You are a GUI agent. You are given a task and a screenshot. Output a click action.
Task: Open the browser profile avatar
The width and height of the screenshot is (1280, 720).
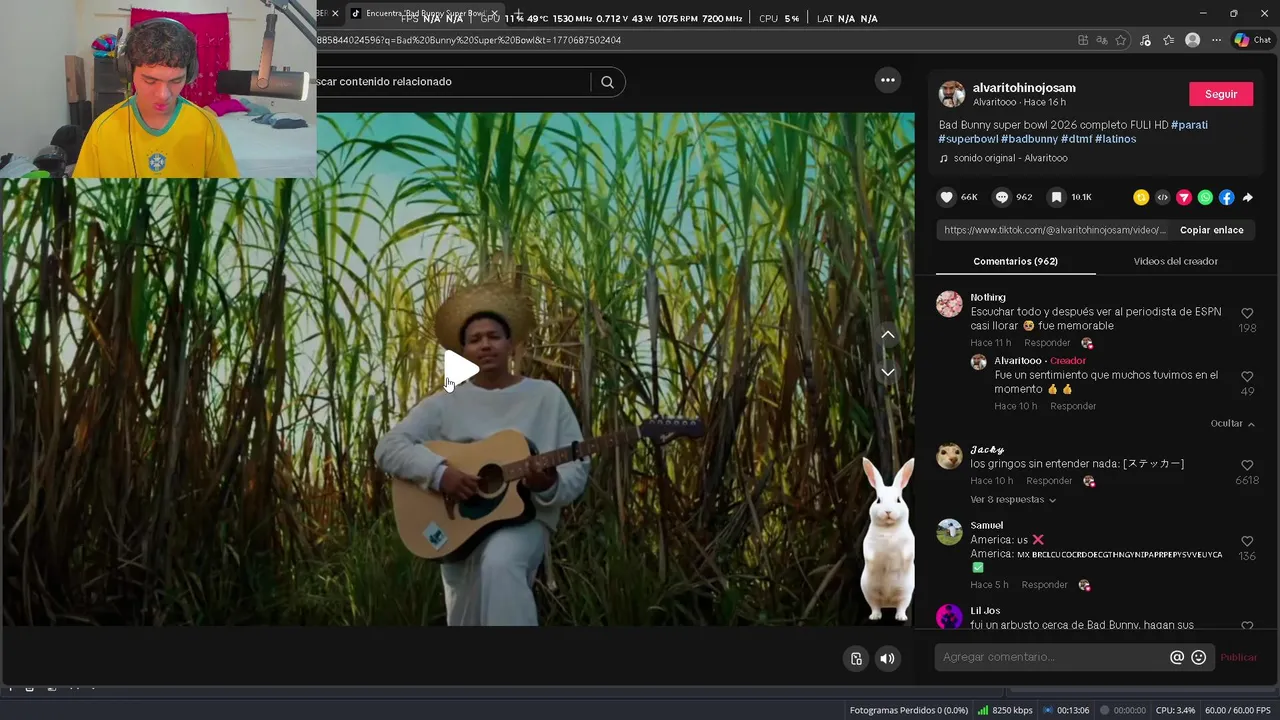[1192, 40]
